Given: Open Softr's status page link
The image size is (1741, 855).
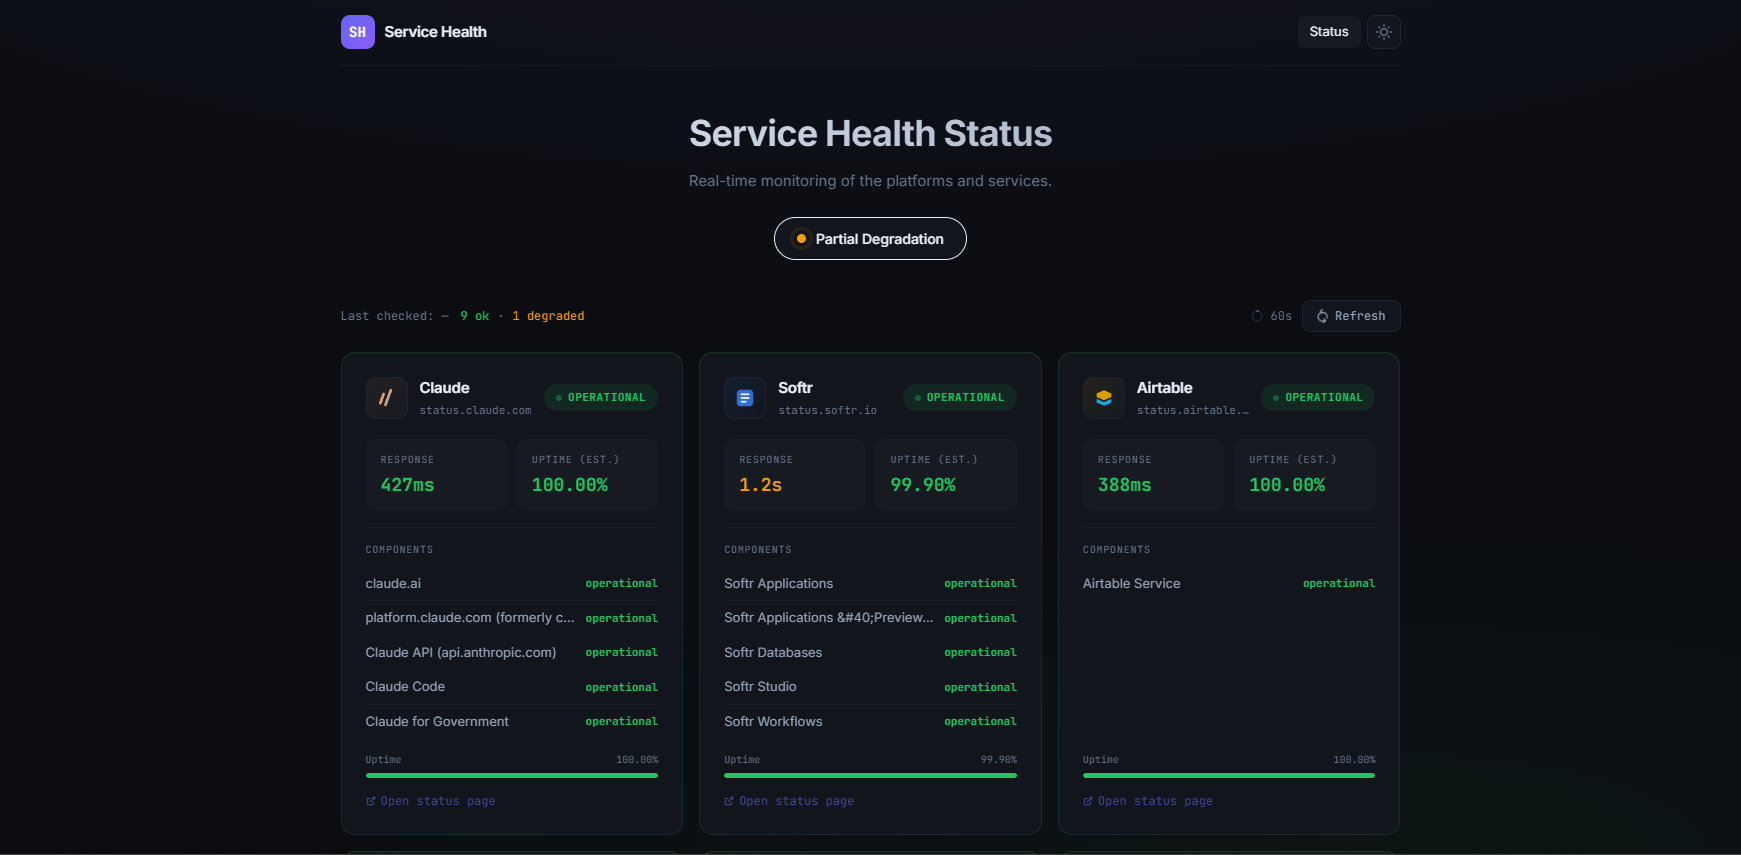Looking at the screenshot, I should pos(789,801).
